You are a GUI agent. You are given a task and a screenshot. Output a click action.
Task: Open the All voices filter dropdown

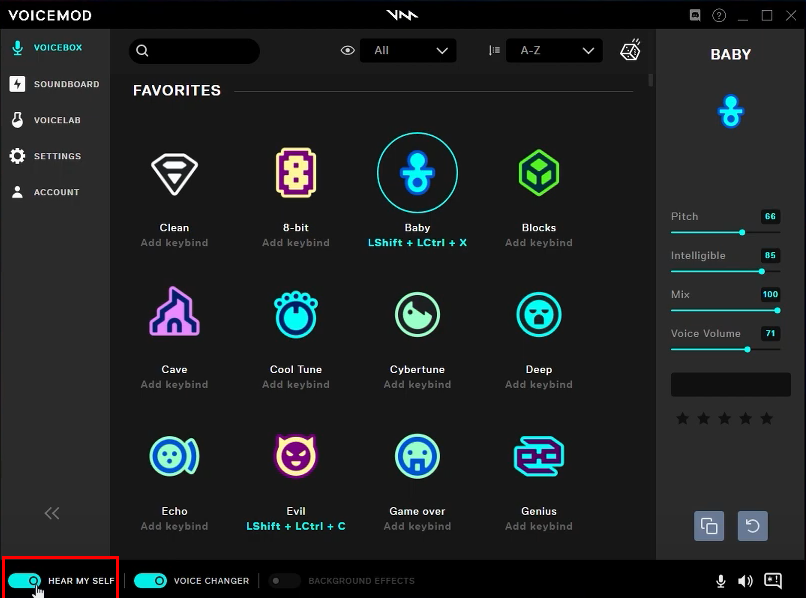click(x=408, y=50)
